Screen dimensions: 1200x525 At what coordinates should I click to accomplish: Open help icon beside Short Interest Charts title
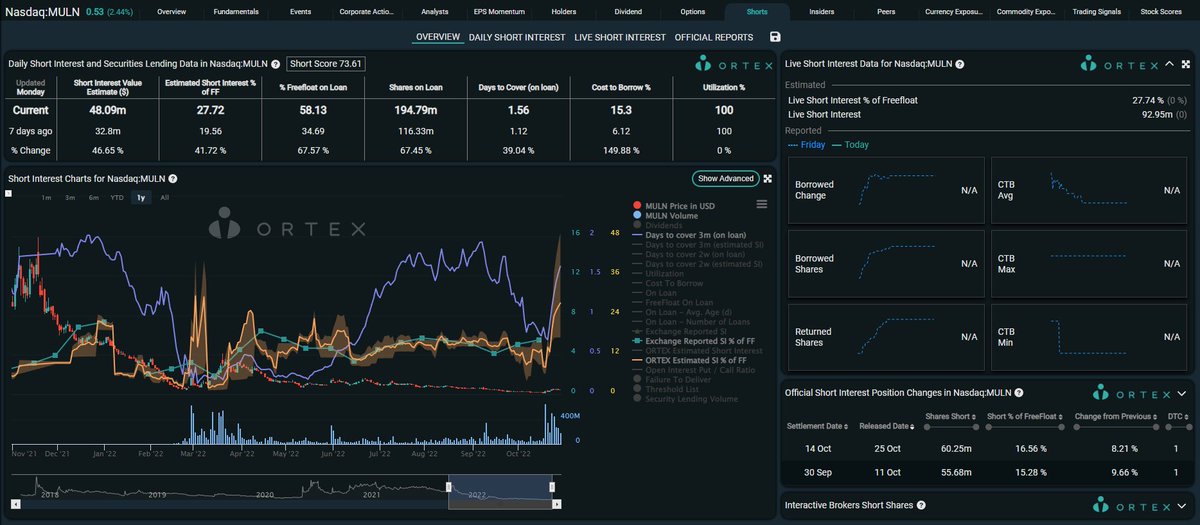pos(173,179)
